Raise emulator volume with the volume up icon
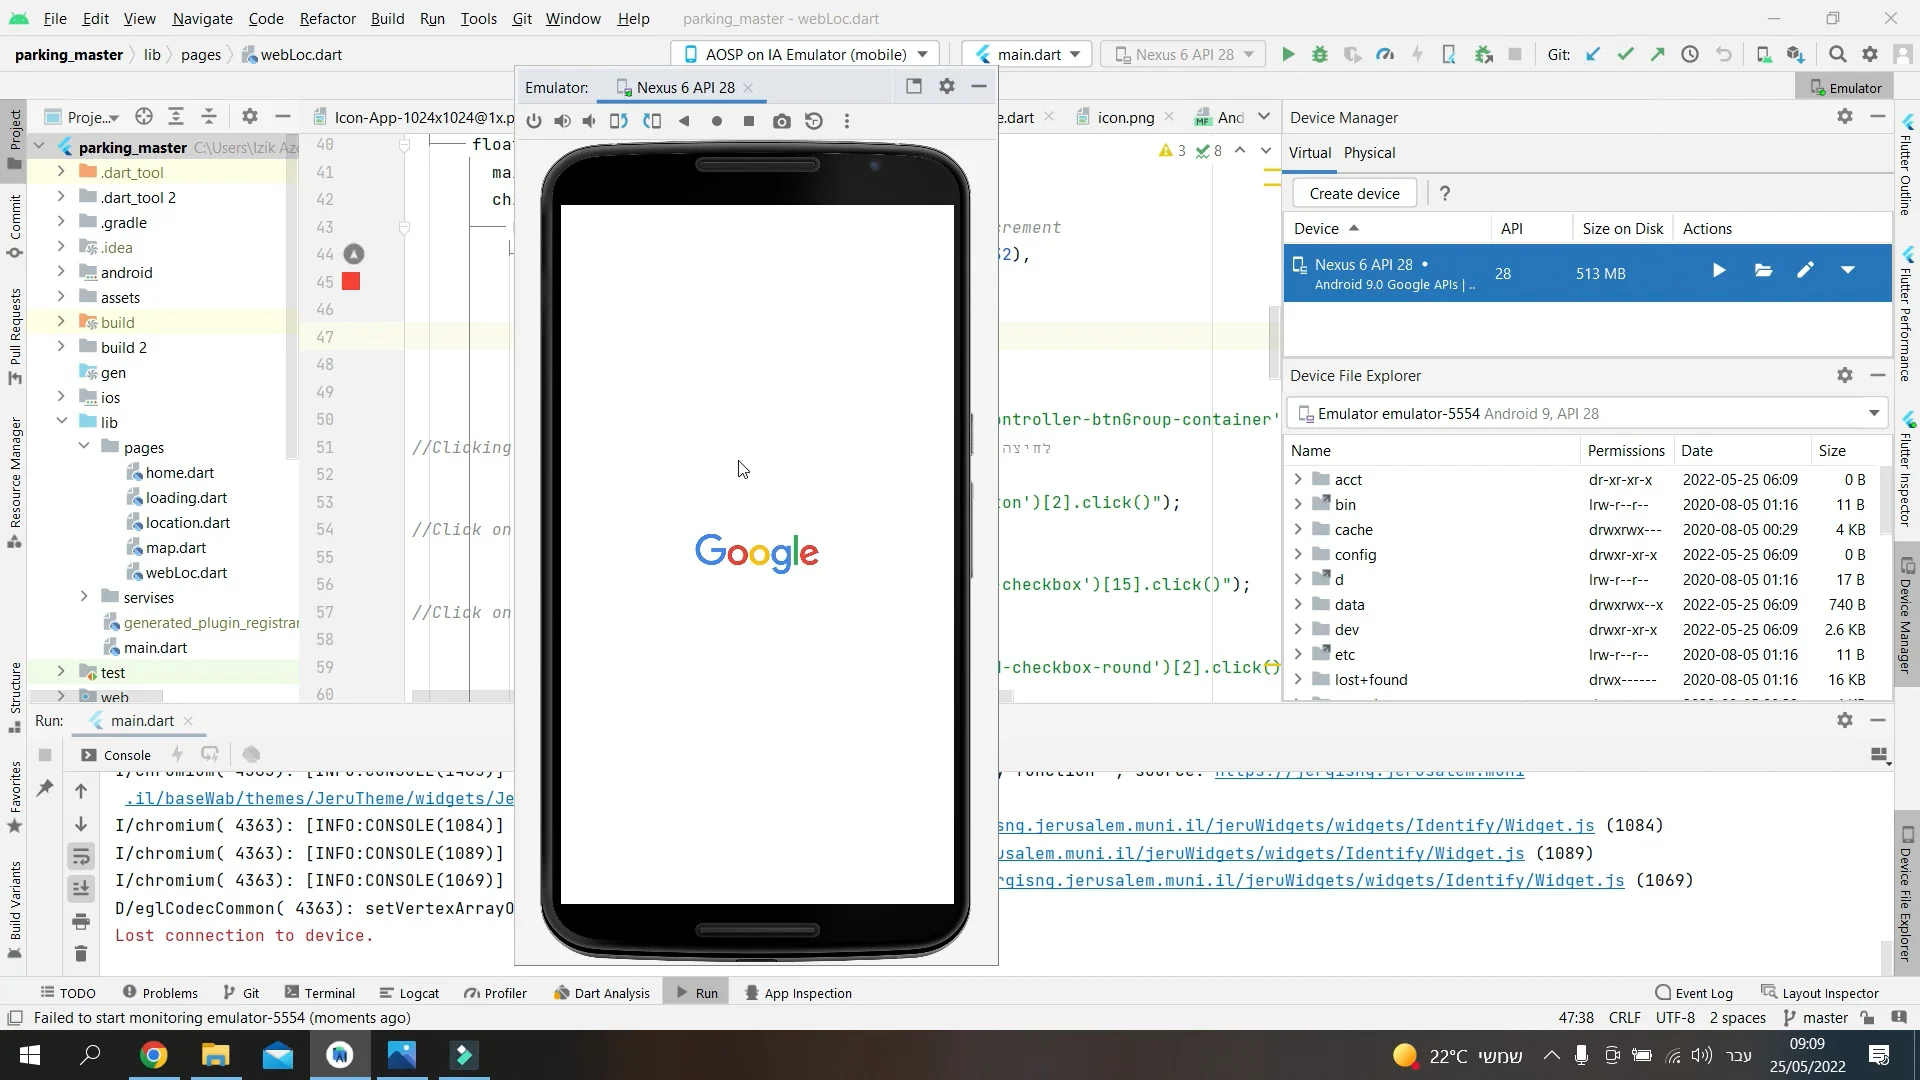 562,121
